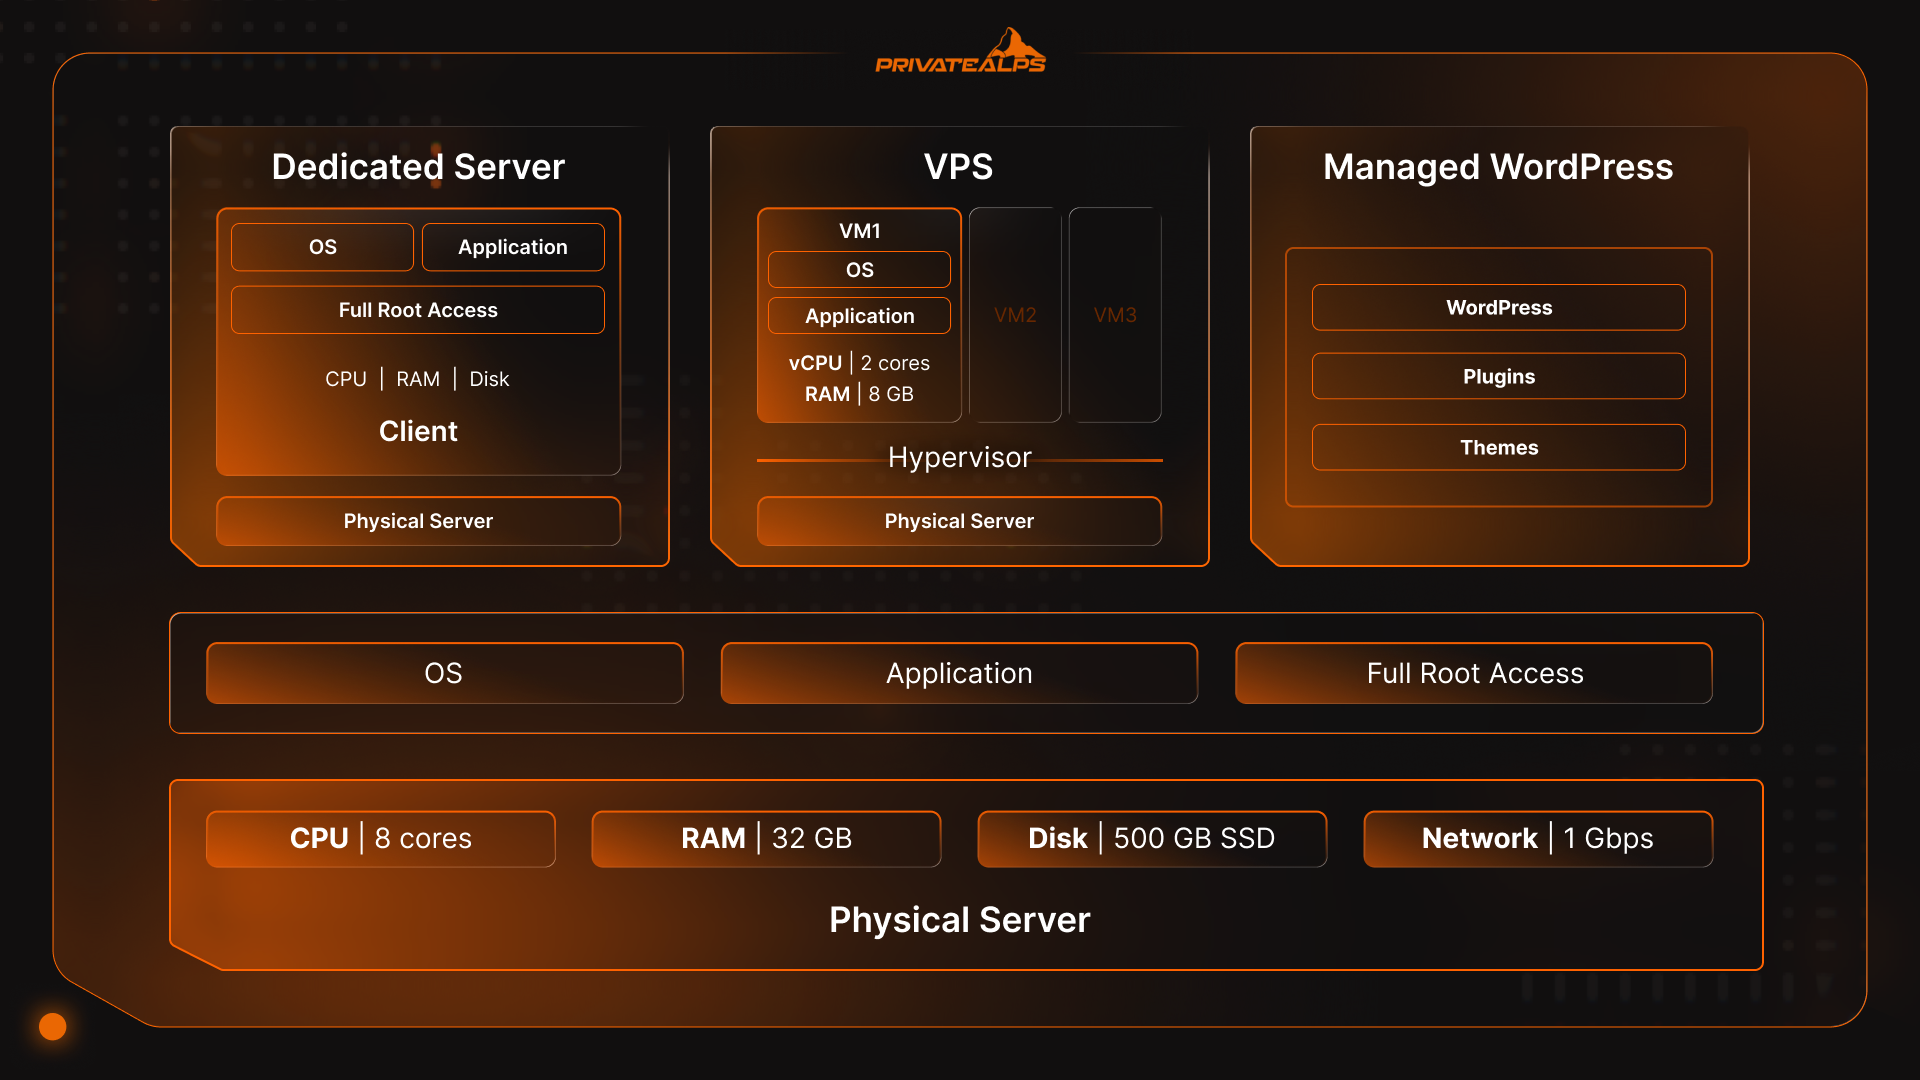This screenshot has height=1080, width=1920.
Task: Click the faded VM3 panel
Action: point(1115,315)
